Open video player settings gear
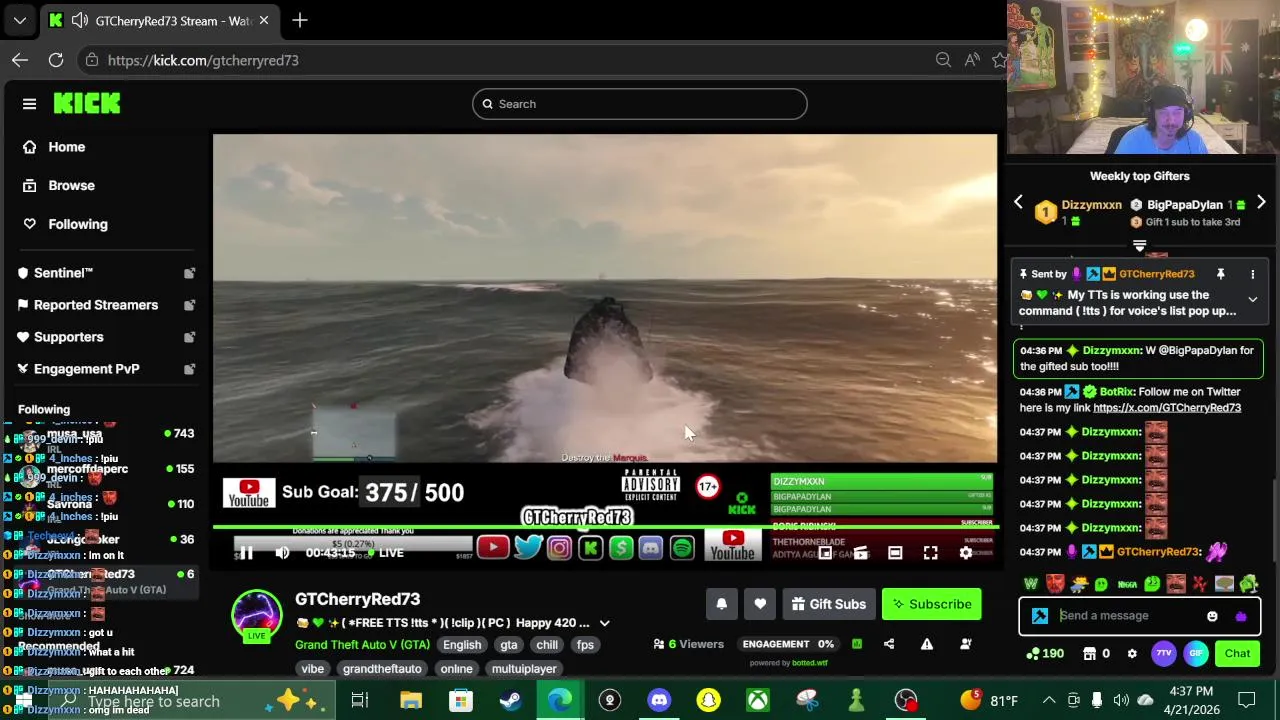This screenshot has width=1280, height=720. click(x=966, y=553)
